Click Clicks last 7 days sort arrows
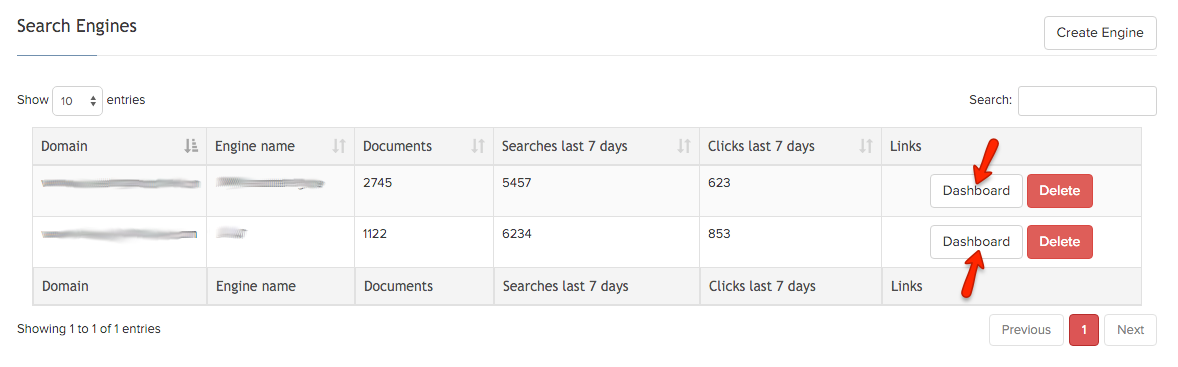This screenshot has width=1178, height=367. (865, 146)
